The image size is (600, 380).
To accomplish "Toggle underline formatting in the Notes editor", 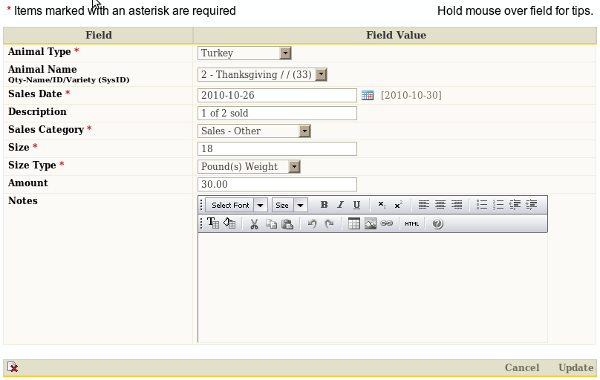I will click(356, 205).
